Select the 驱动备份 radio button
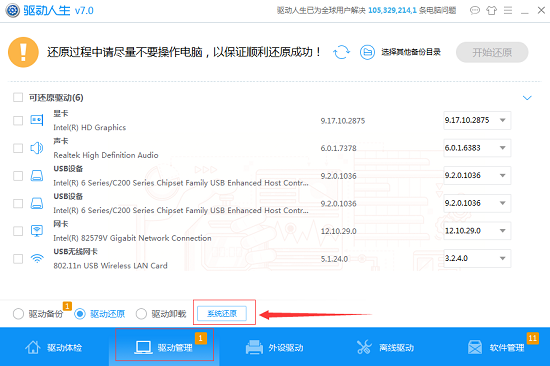 pyautogui.click(x=18, y=313)
